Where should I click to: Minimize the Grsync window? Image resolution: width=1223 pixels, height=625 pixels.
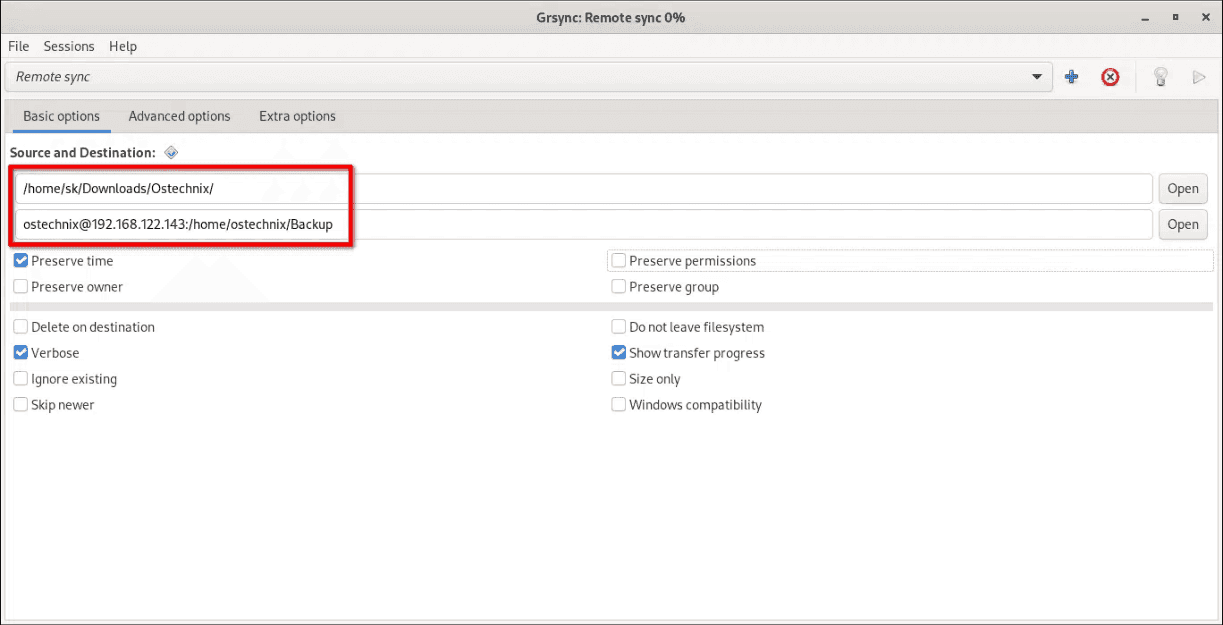1145,18
